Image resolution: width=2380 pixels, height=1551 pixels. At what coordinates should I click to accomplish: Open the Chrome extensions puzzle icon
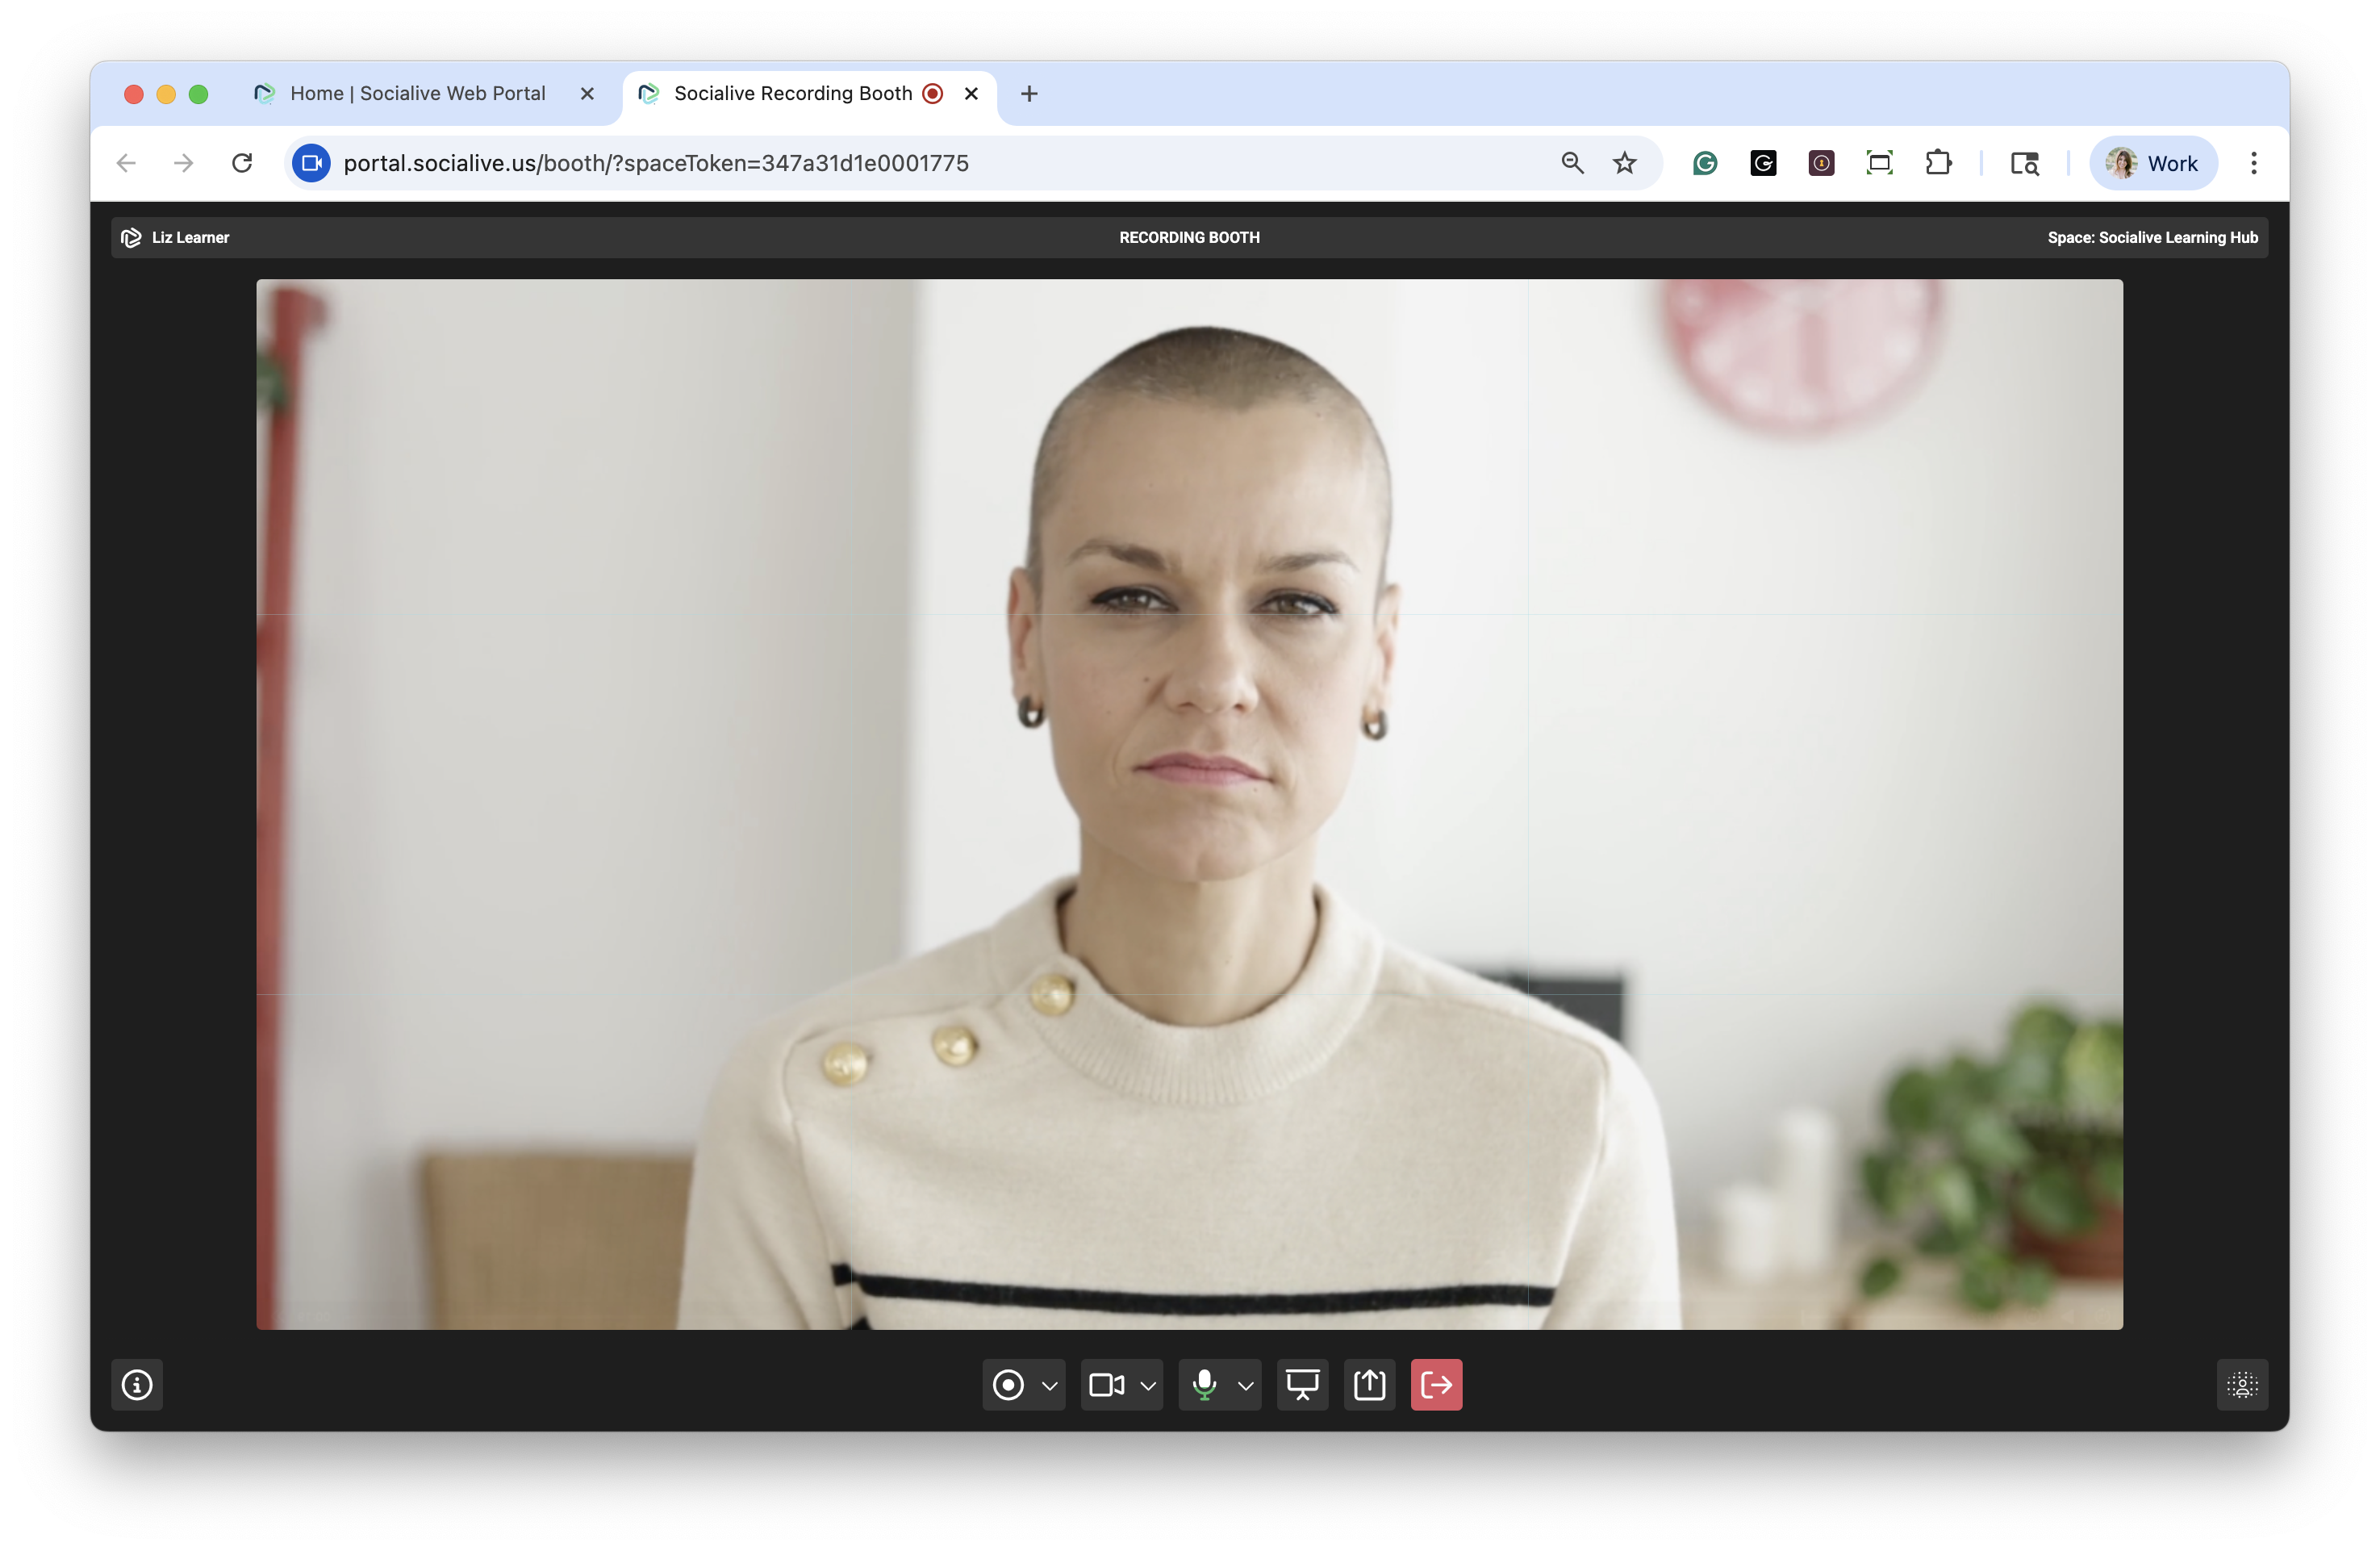pyautogui.click(x=1938, y=163)
